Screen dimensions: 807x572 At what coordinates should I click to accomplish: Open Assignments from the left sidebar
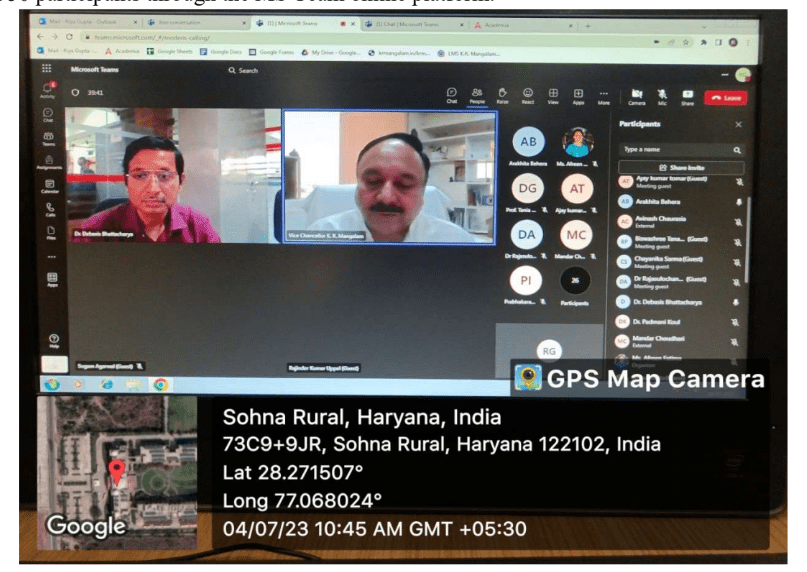[x=48, y=161]
